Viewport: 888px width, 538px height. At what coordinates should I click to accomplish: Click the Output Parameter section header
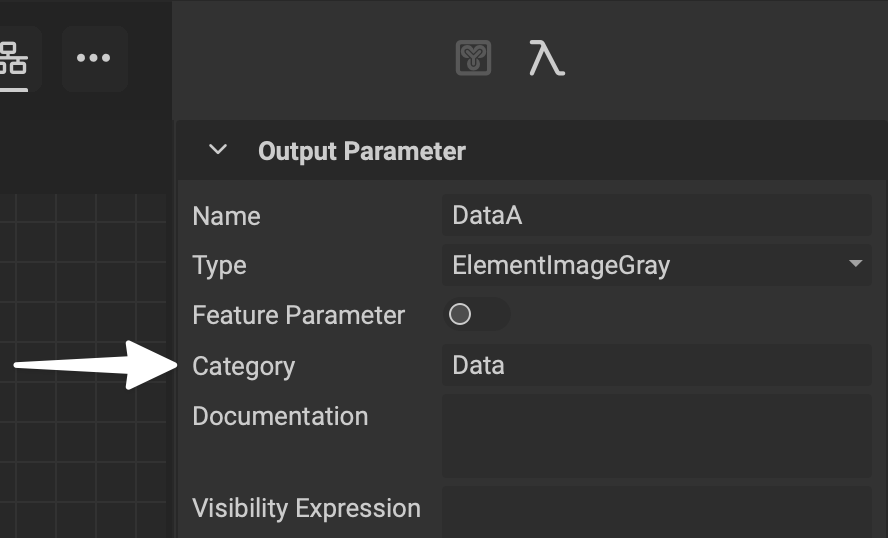(x=362, y=151)
